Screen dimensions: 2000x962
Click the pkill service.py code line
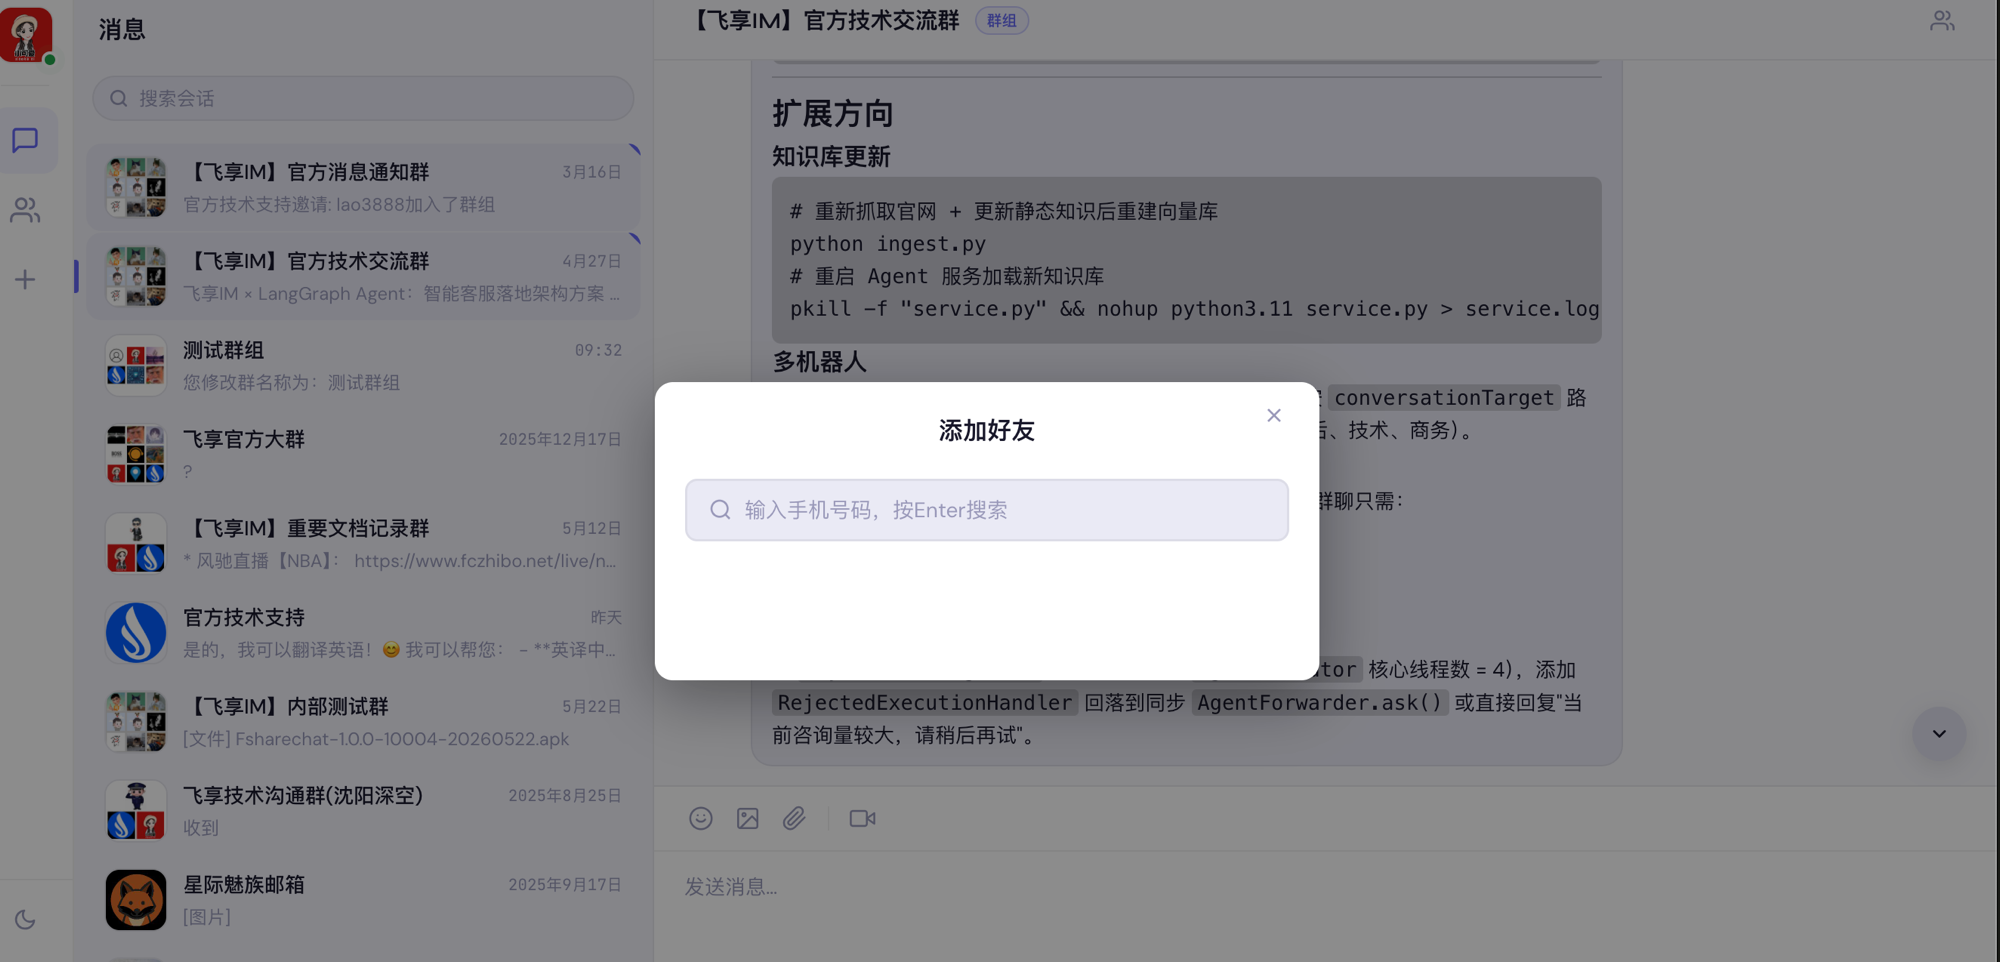(1195, 309)
